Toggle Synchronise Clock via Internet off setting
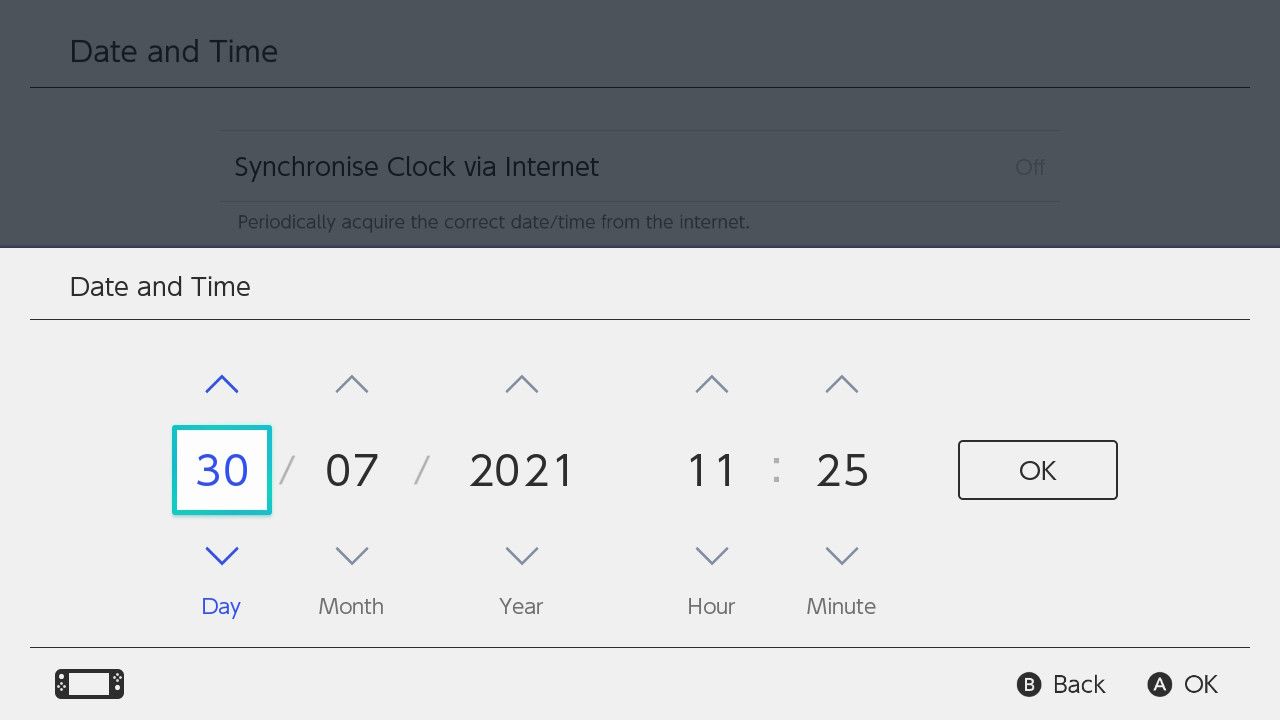Screen dimensions: 1280x720 pos(640,167)
